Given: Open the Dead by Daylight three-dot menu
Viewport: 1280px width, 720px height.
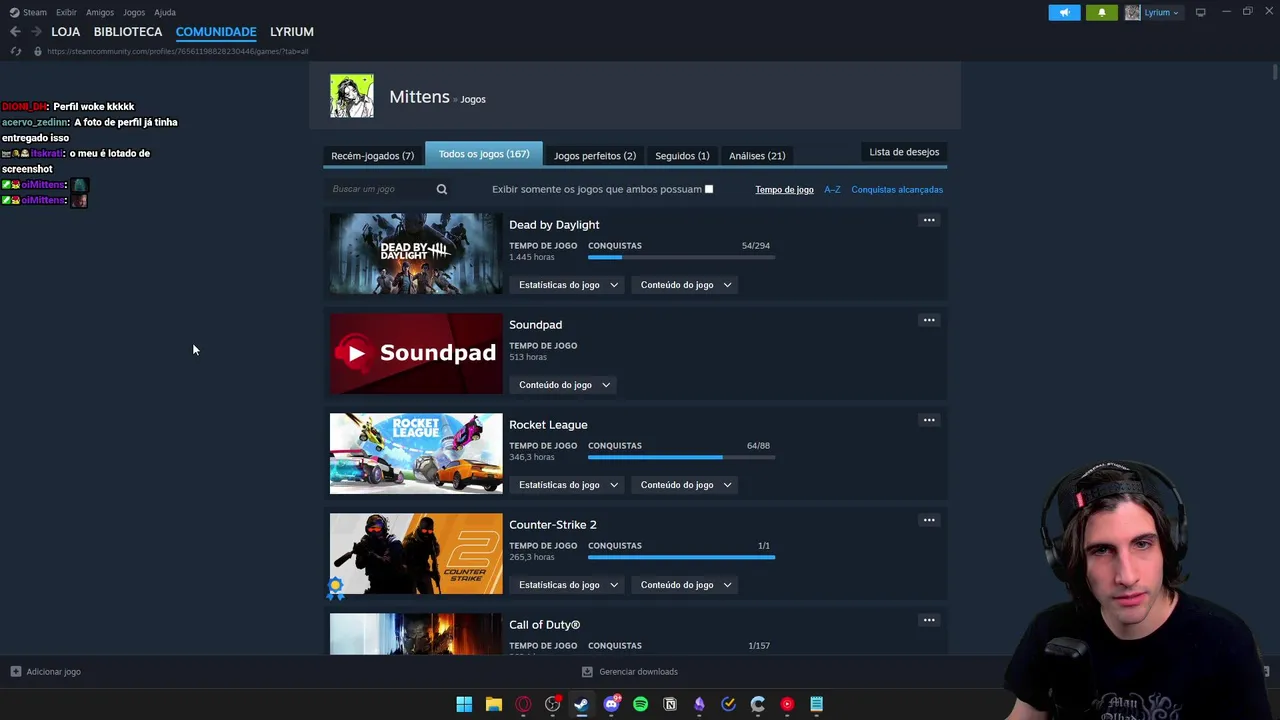Looking at the screenshot, I should click(x=929, y=220).
